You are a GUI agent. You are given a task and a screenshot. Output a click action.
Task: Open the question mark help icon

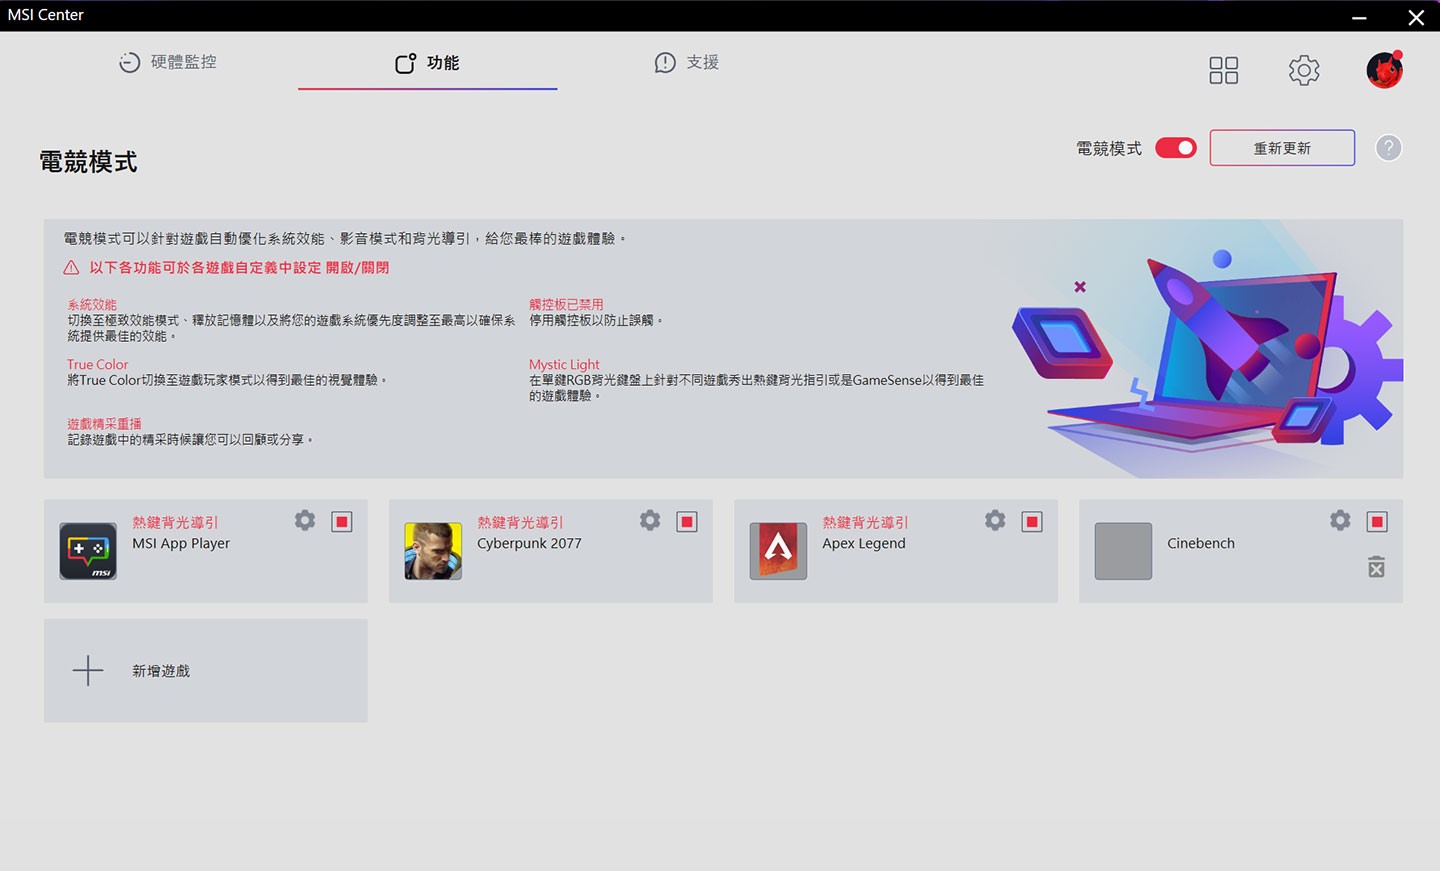(x=1388, y=148)
